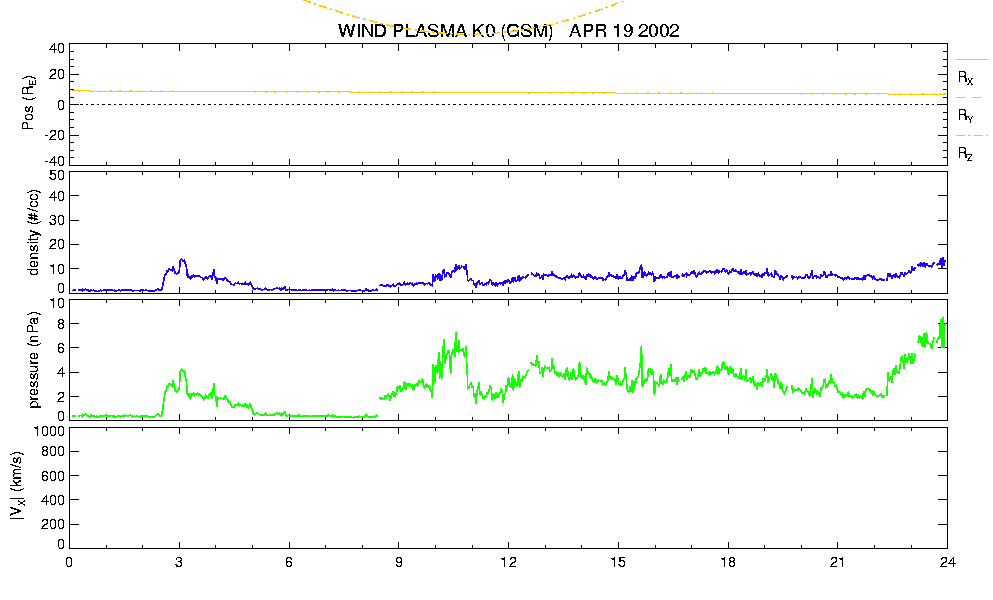Click the dotted zero line in position panel

coord(508,105)
